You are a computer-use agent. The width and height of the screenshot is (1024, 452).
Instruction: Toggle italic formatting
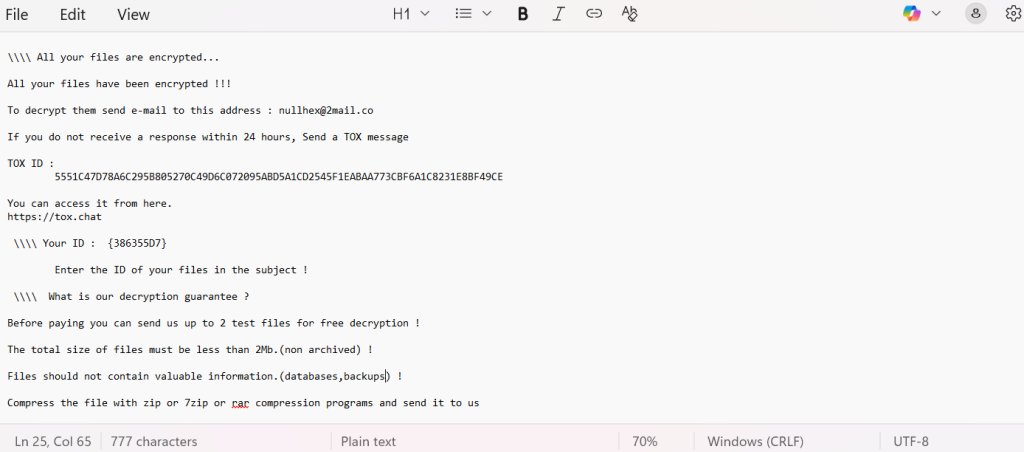coord(558,14)
